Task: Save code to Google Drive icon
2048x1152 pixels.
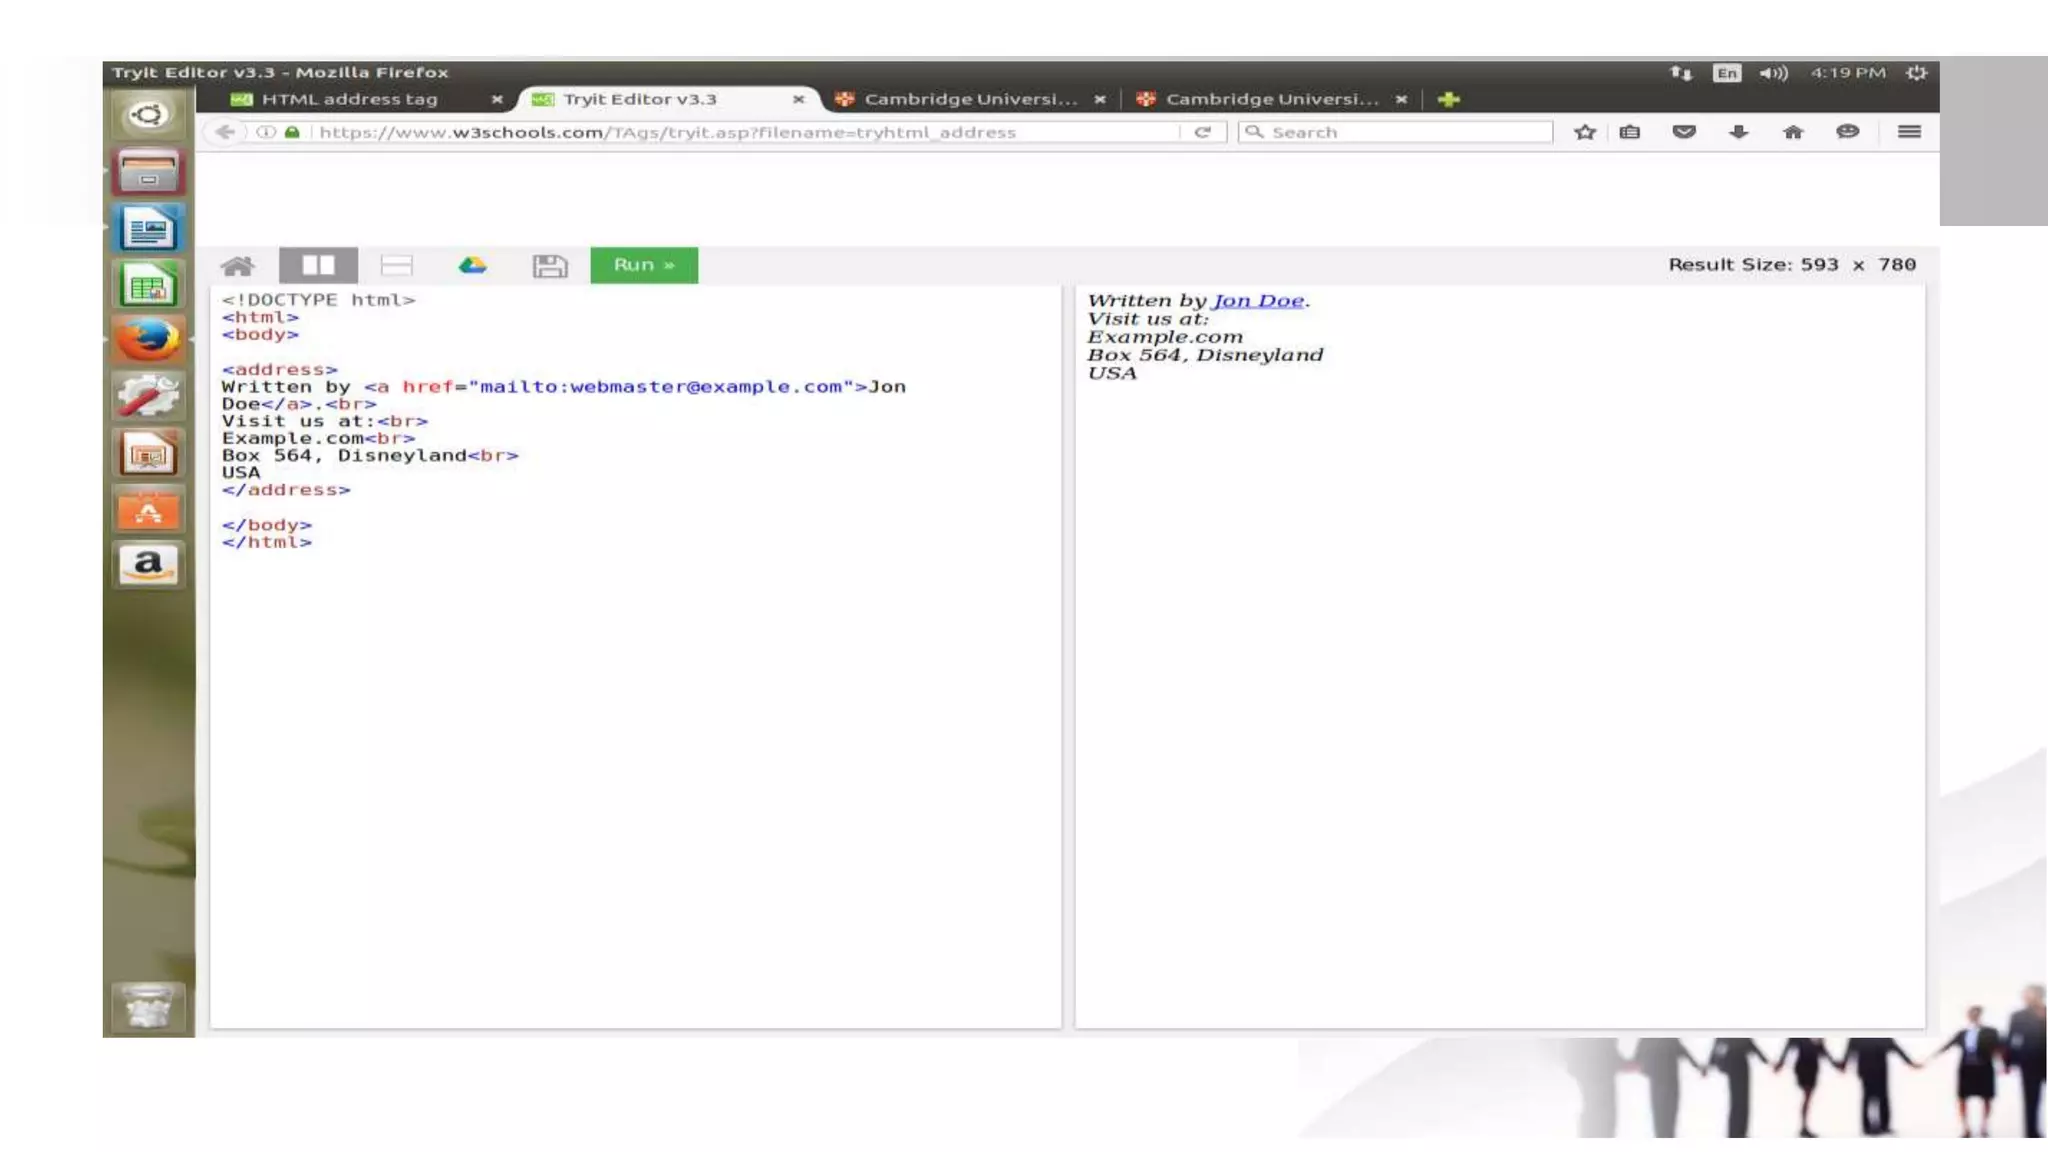Action: (472, 265)
